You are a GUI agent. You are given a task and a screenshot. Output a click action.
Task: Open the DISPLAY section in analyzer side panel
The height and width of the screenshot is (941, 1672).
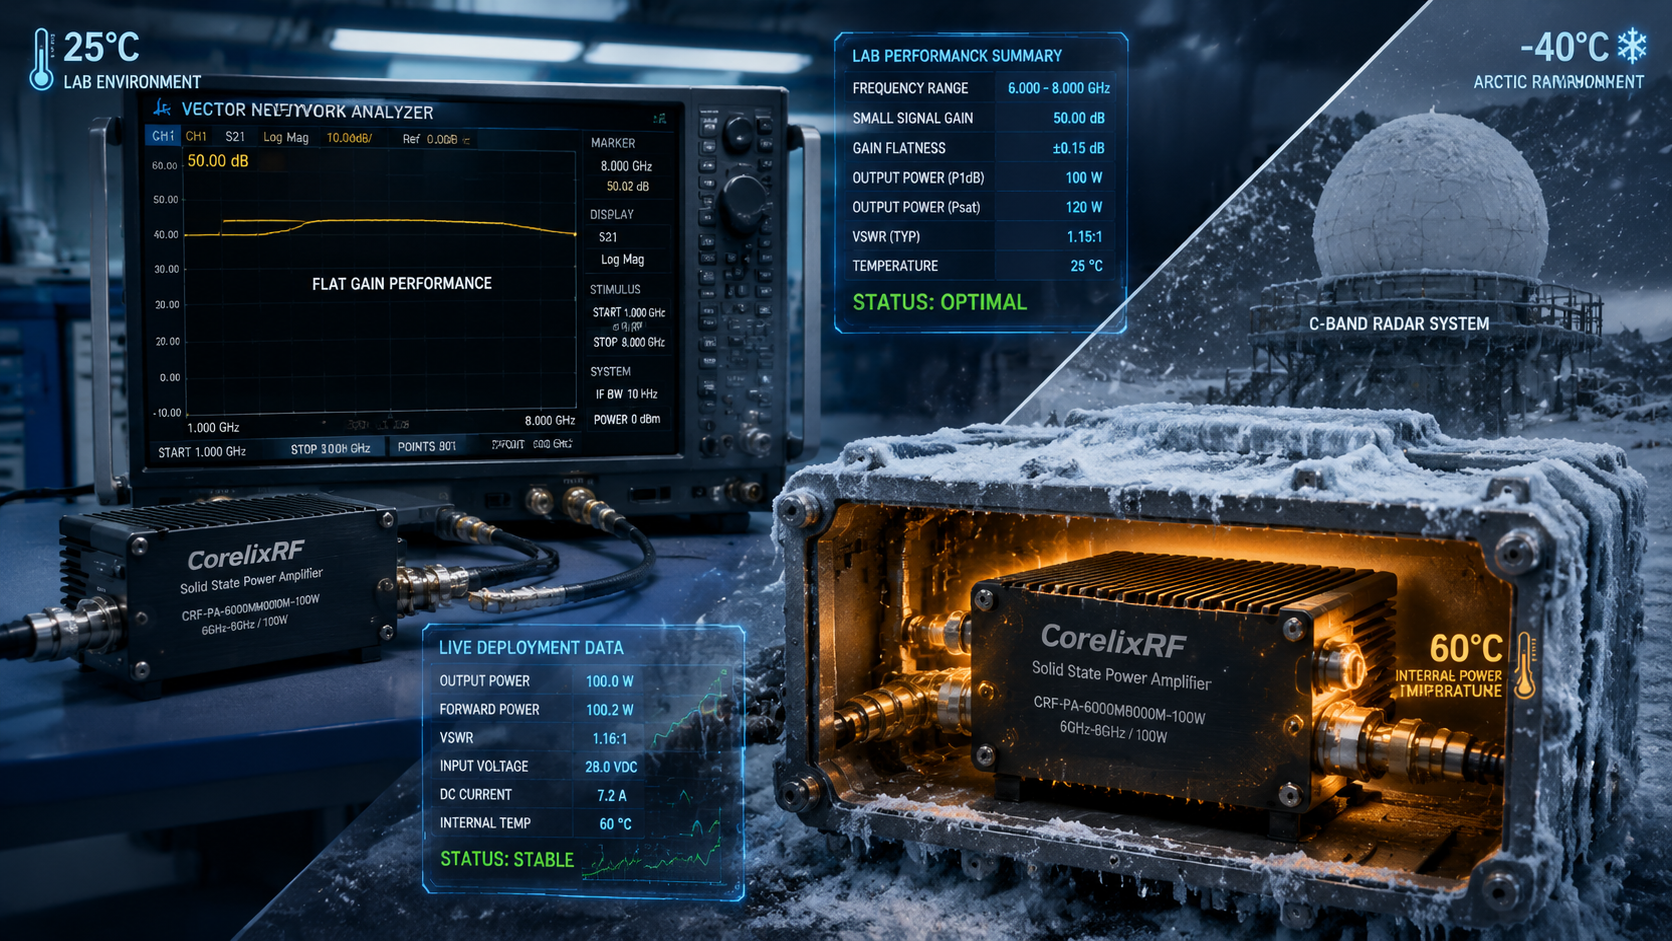(612, 215)
